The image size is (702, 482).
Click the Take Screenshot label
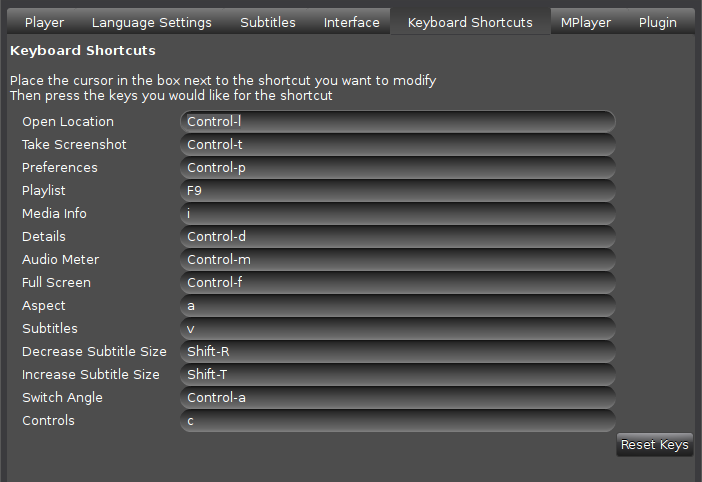(74, 145)
